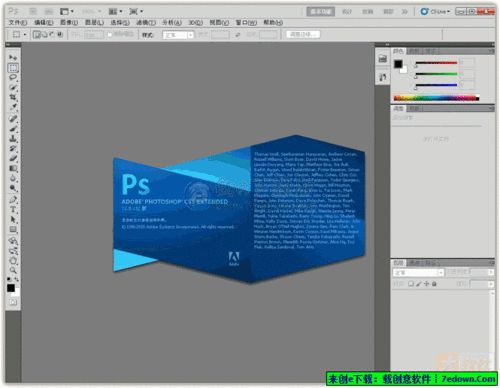Select the Crop tool
The width and height of the screenshot is (500, 388).
point(13,97)
